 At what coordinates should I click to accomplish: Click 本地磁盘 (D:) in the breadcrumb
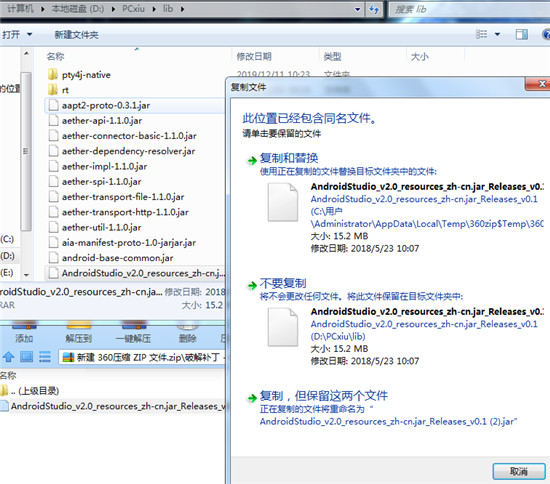pyautogui.click(x=78, y=9)
